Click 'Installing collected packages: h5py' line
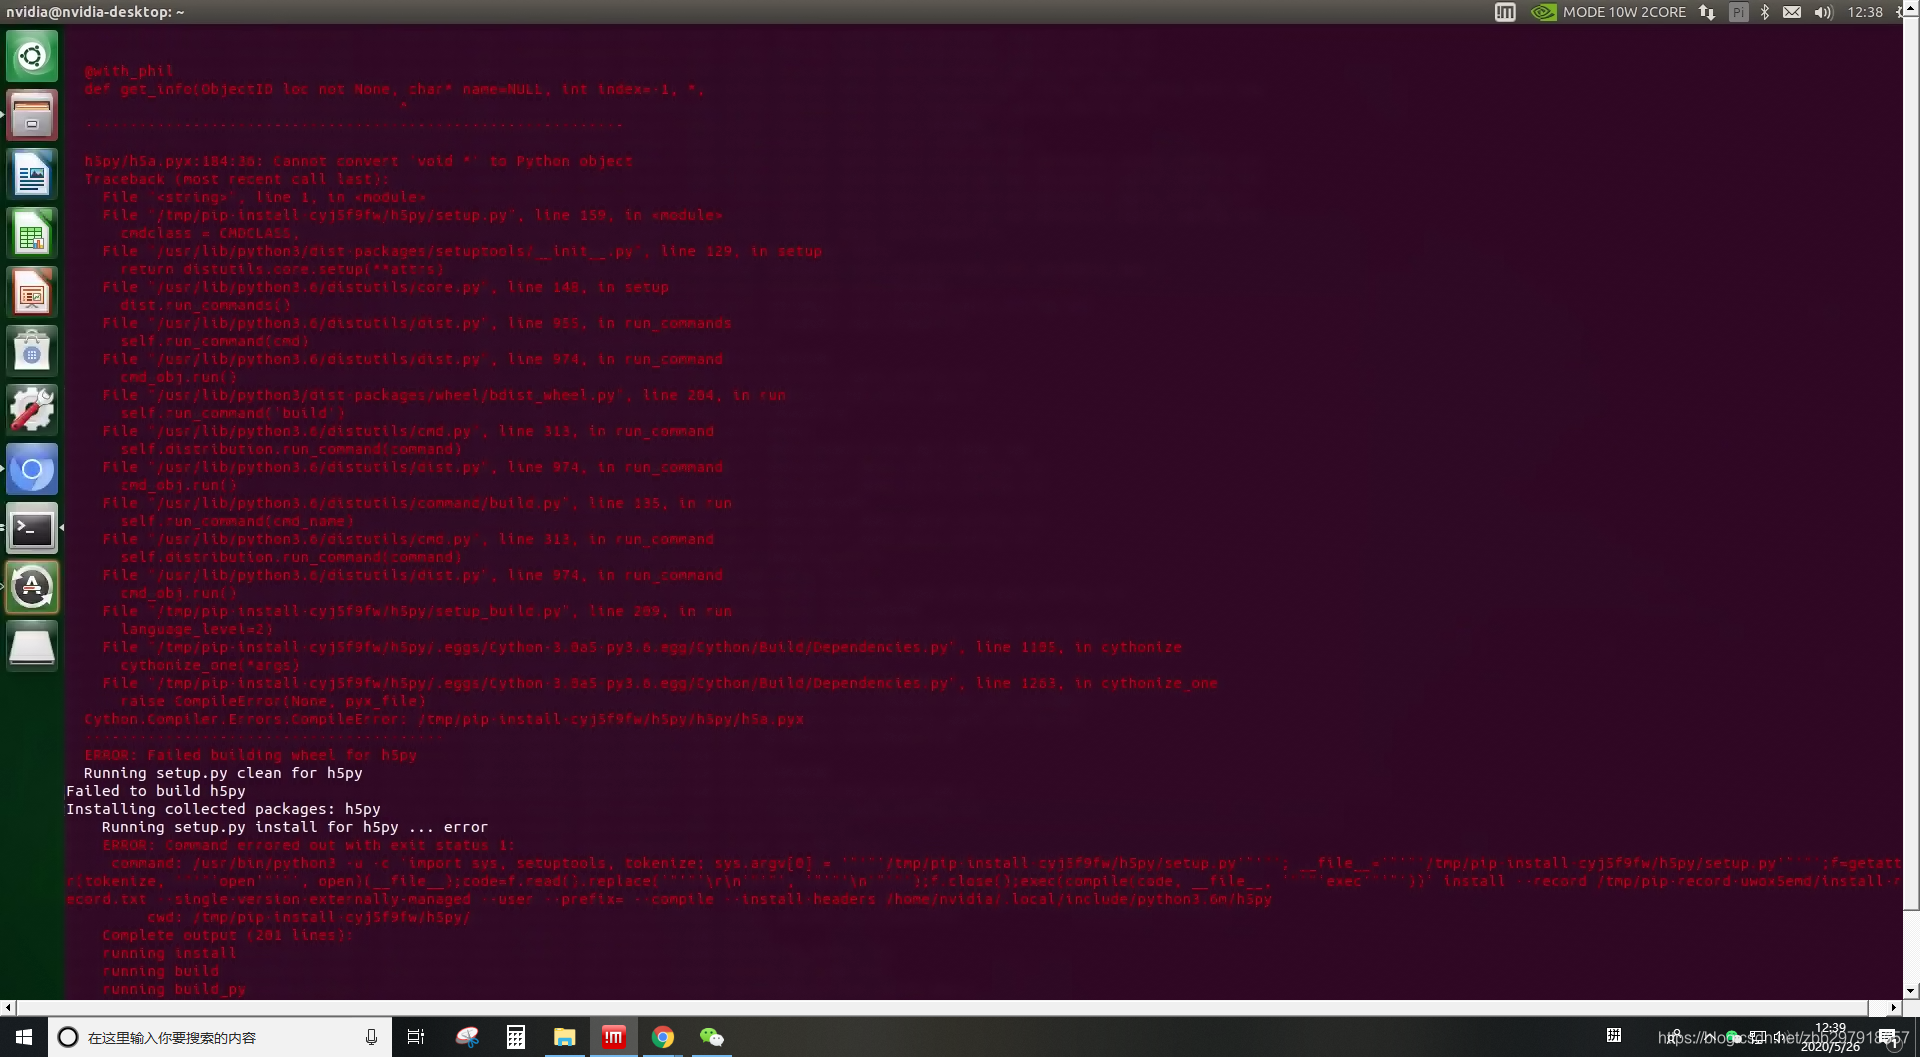 tap(223, 809)
